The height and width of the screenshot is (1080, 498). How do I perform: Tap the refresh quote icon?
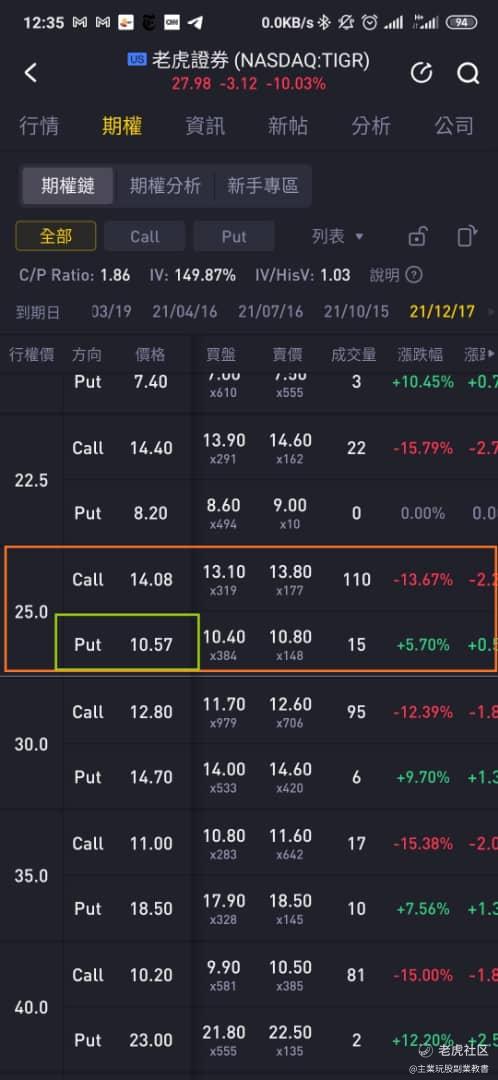(422, 72)
